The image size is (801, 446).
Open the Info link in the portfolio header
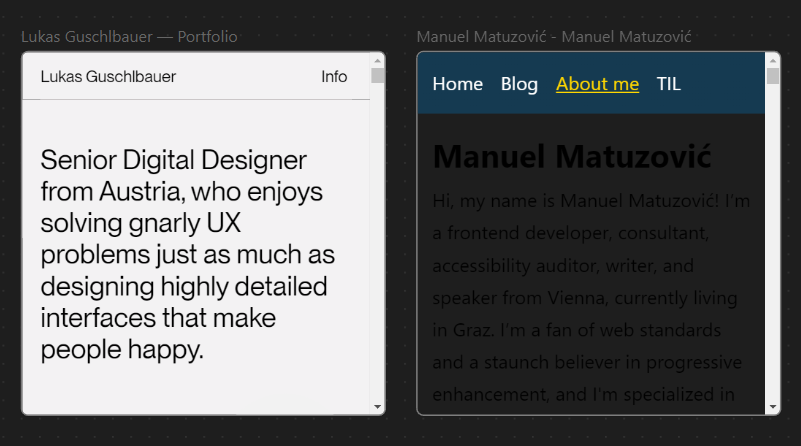(x=334, y=77)
